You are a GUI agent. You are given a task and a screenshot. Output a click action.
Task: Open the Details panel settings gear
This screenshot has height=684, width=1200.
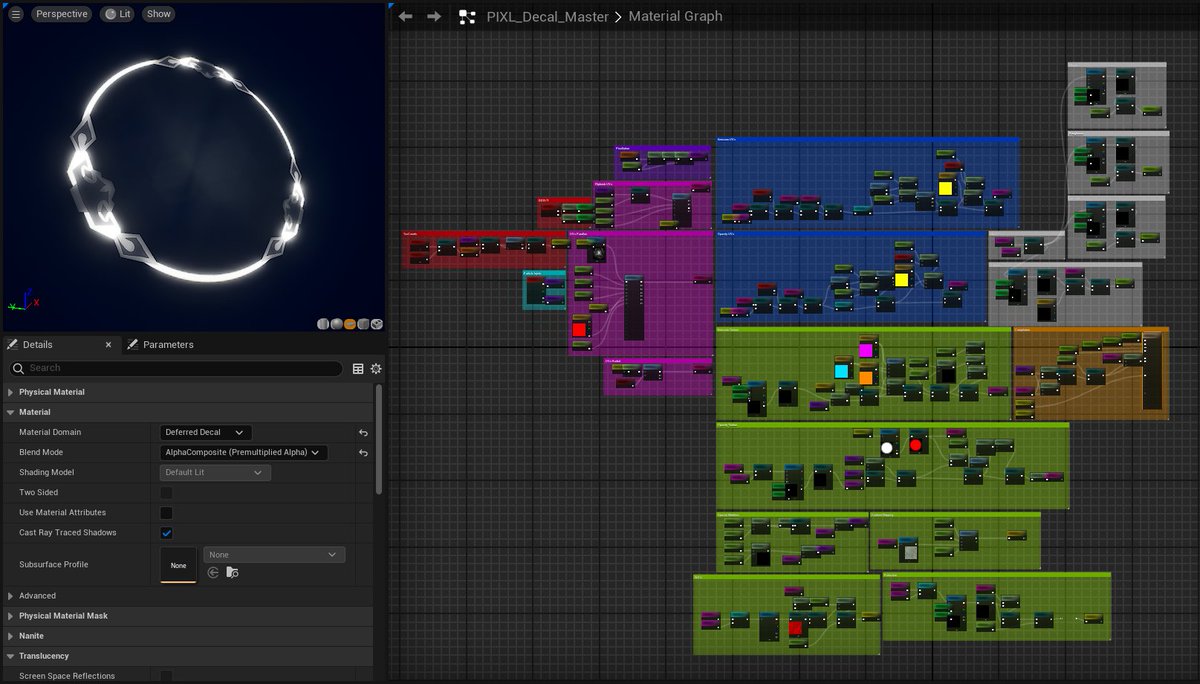(376, 368)
